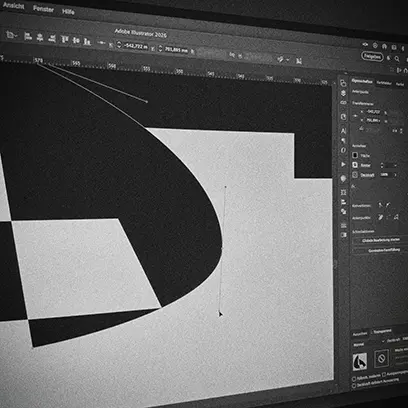Click the horizontal align left icon
The width and height of the screenshot is (408, 408).
click(x=28, y=36)
